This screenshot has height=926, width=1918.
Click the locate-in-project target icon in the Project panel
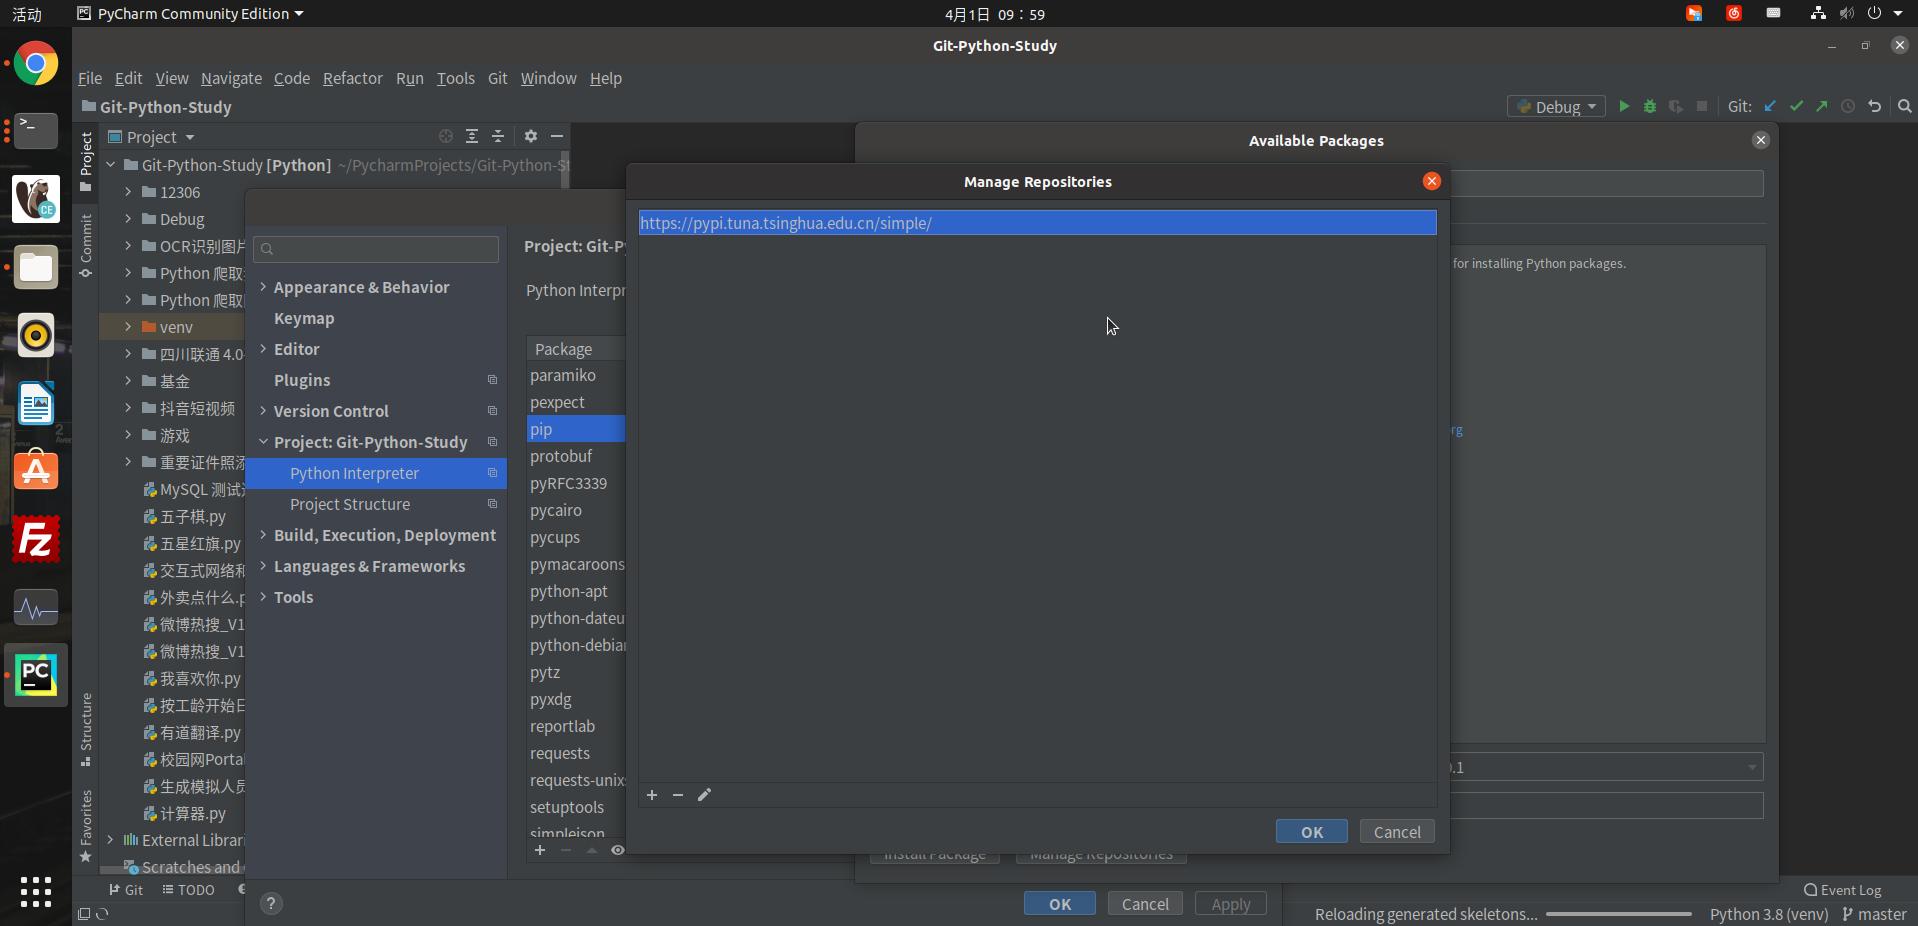(446, 136)
